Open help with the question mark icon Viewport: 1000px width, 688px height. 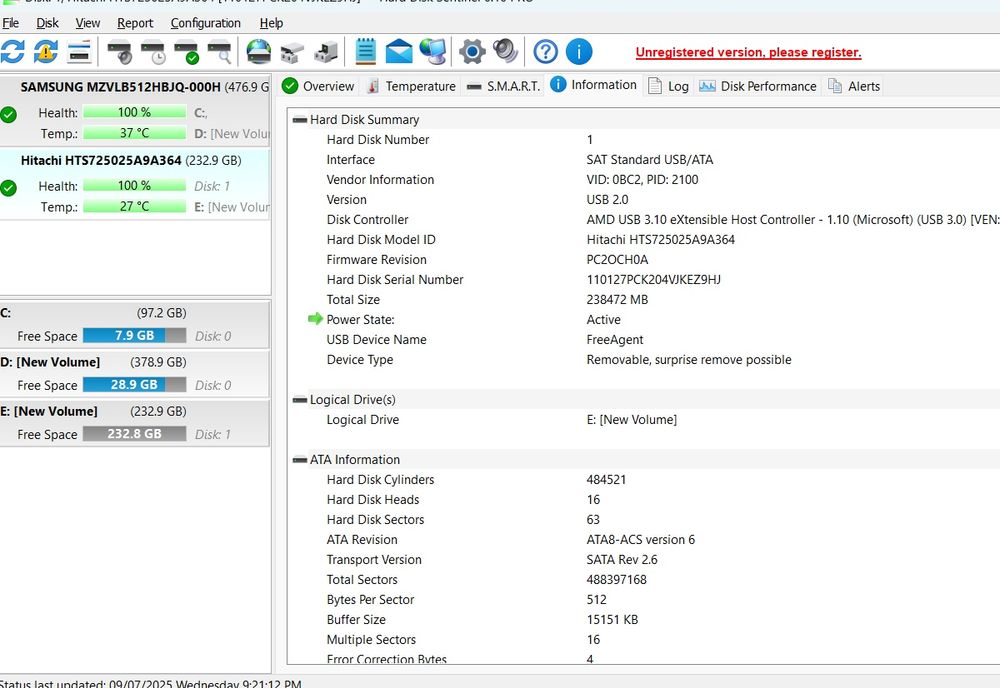[545, 52]
